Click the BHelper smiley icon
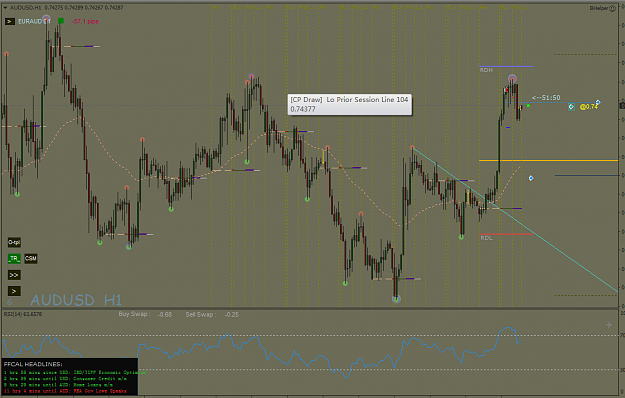 coord(612,8)
